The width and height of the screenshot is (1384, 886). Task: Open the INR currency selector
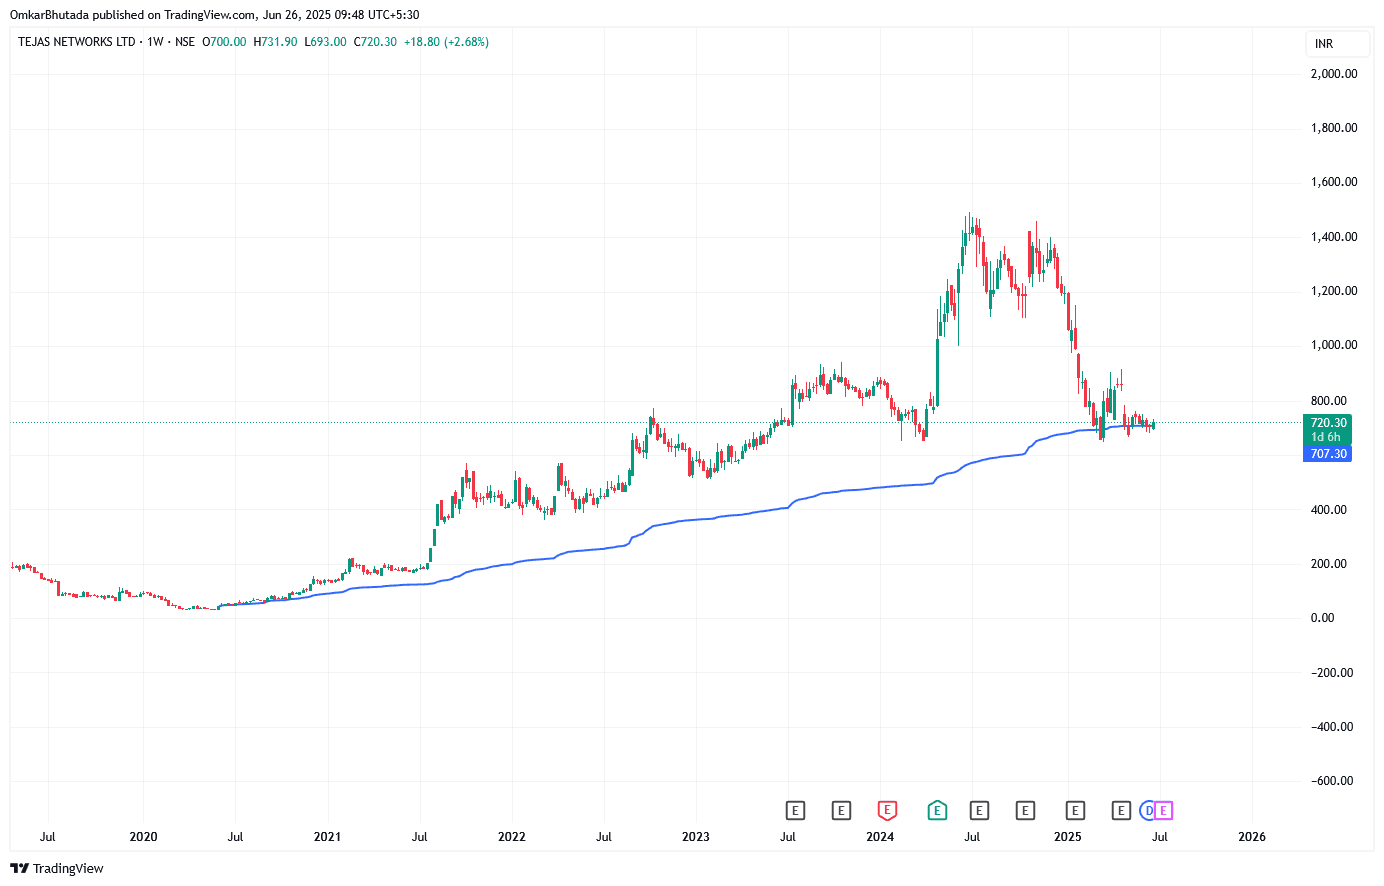coord(1337,44)
